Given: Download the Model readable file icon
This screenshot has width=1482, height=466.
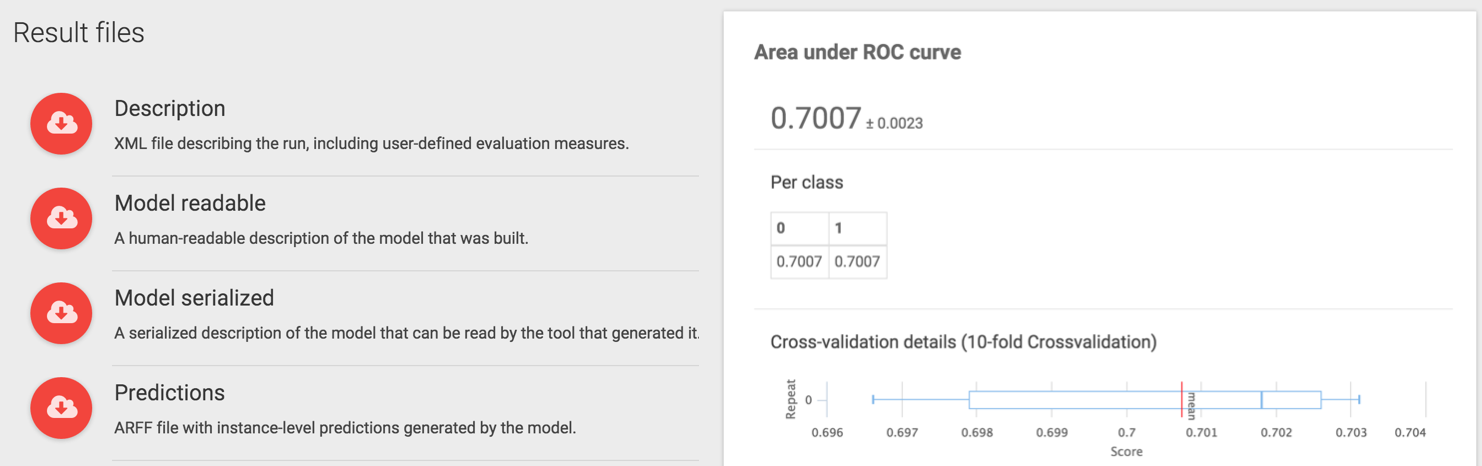Looking at the screenshot, I should (x=61, y=218).
